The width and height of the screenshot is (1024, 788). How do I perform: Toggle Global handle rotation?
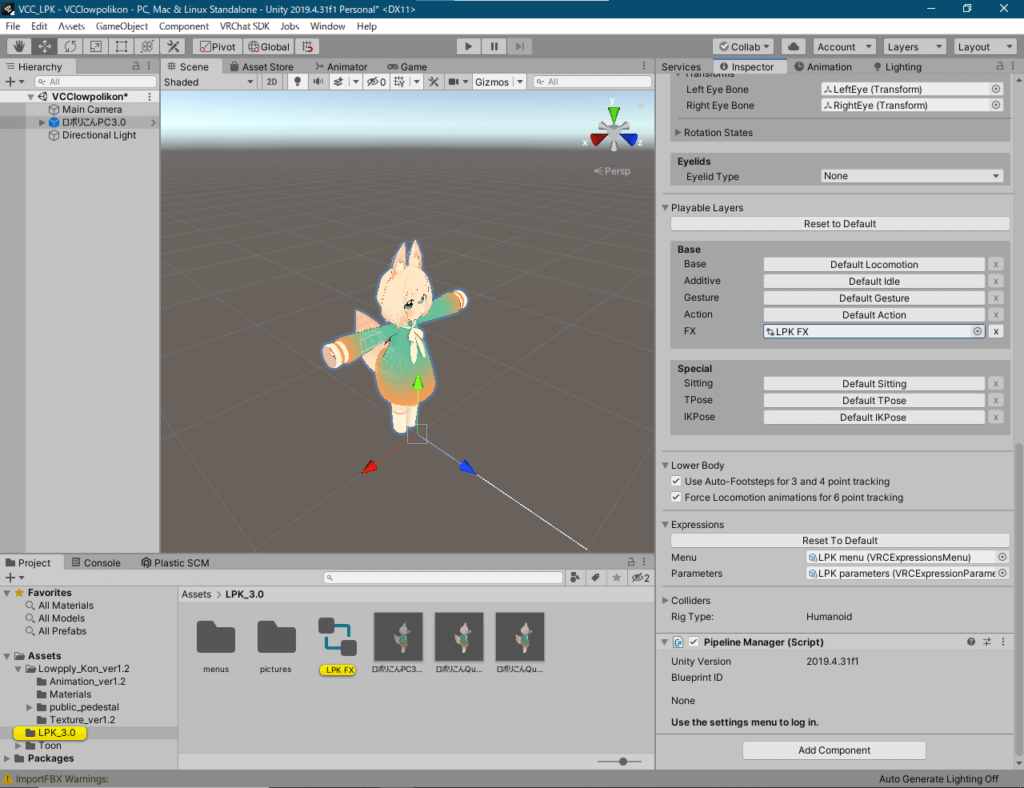click(x=268, y=46)
